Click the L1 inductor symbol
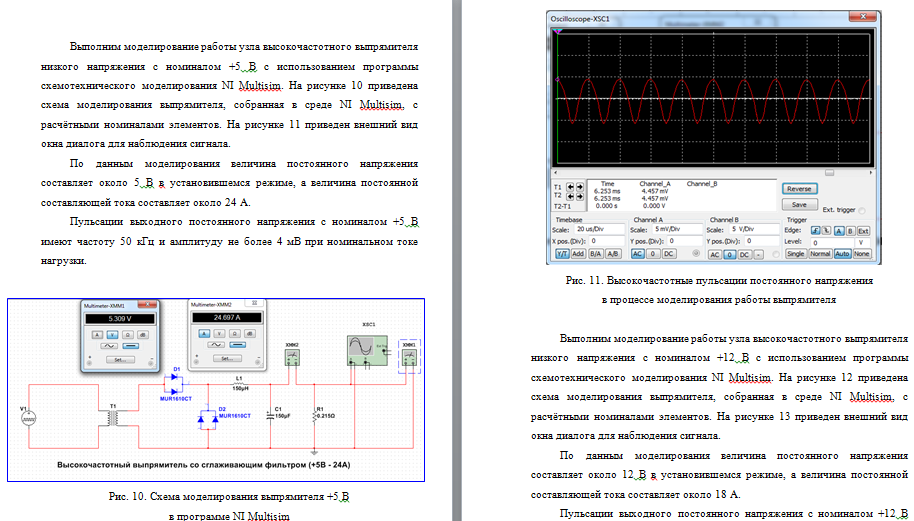Viewport: 914px width, 521px height. (238, 385)
